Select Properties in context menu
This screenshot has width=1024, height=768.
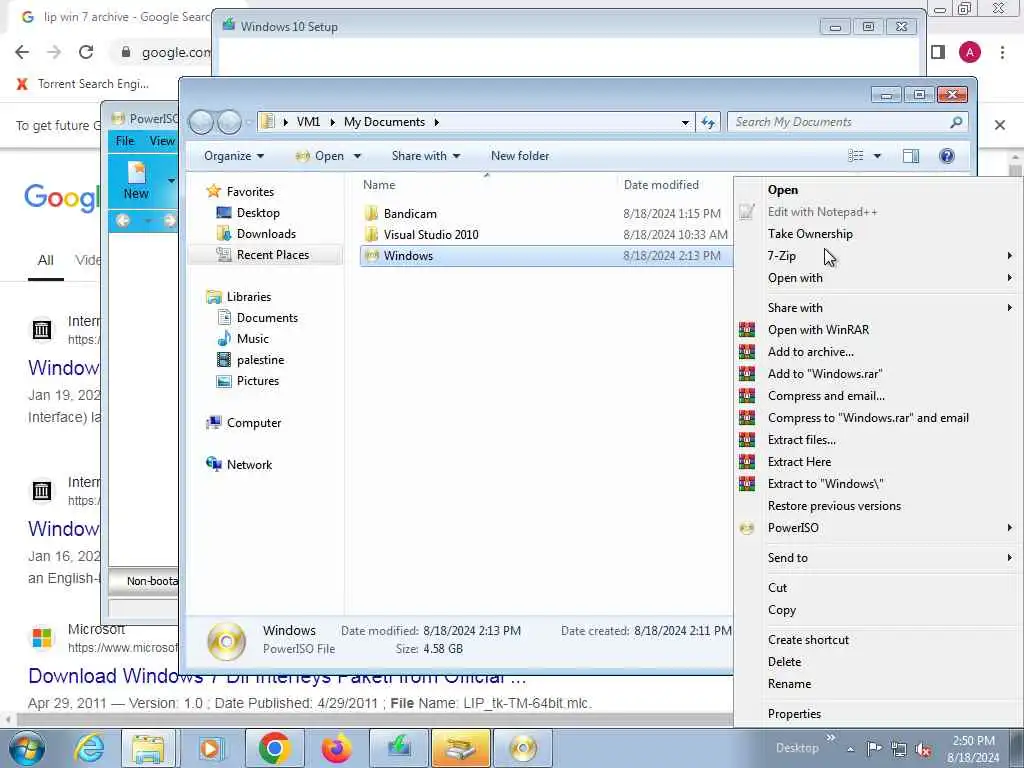coord(794,714)
